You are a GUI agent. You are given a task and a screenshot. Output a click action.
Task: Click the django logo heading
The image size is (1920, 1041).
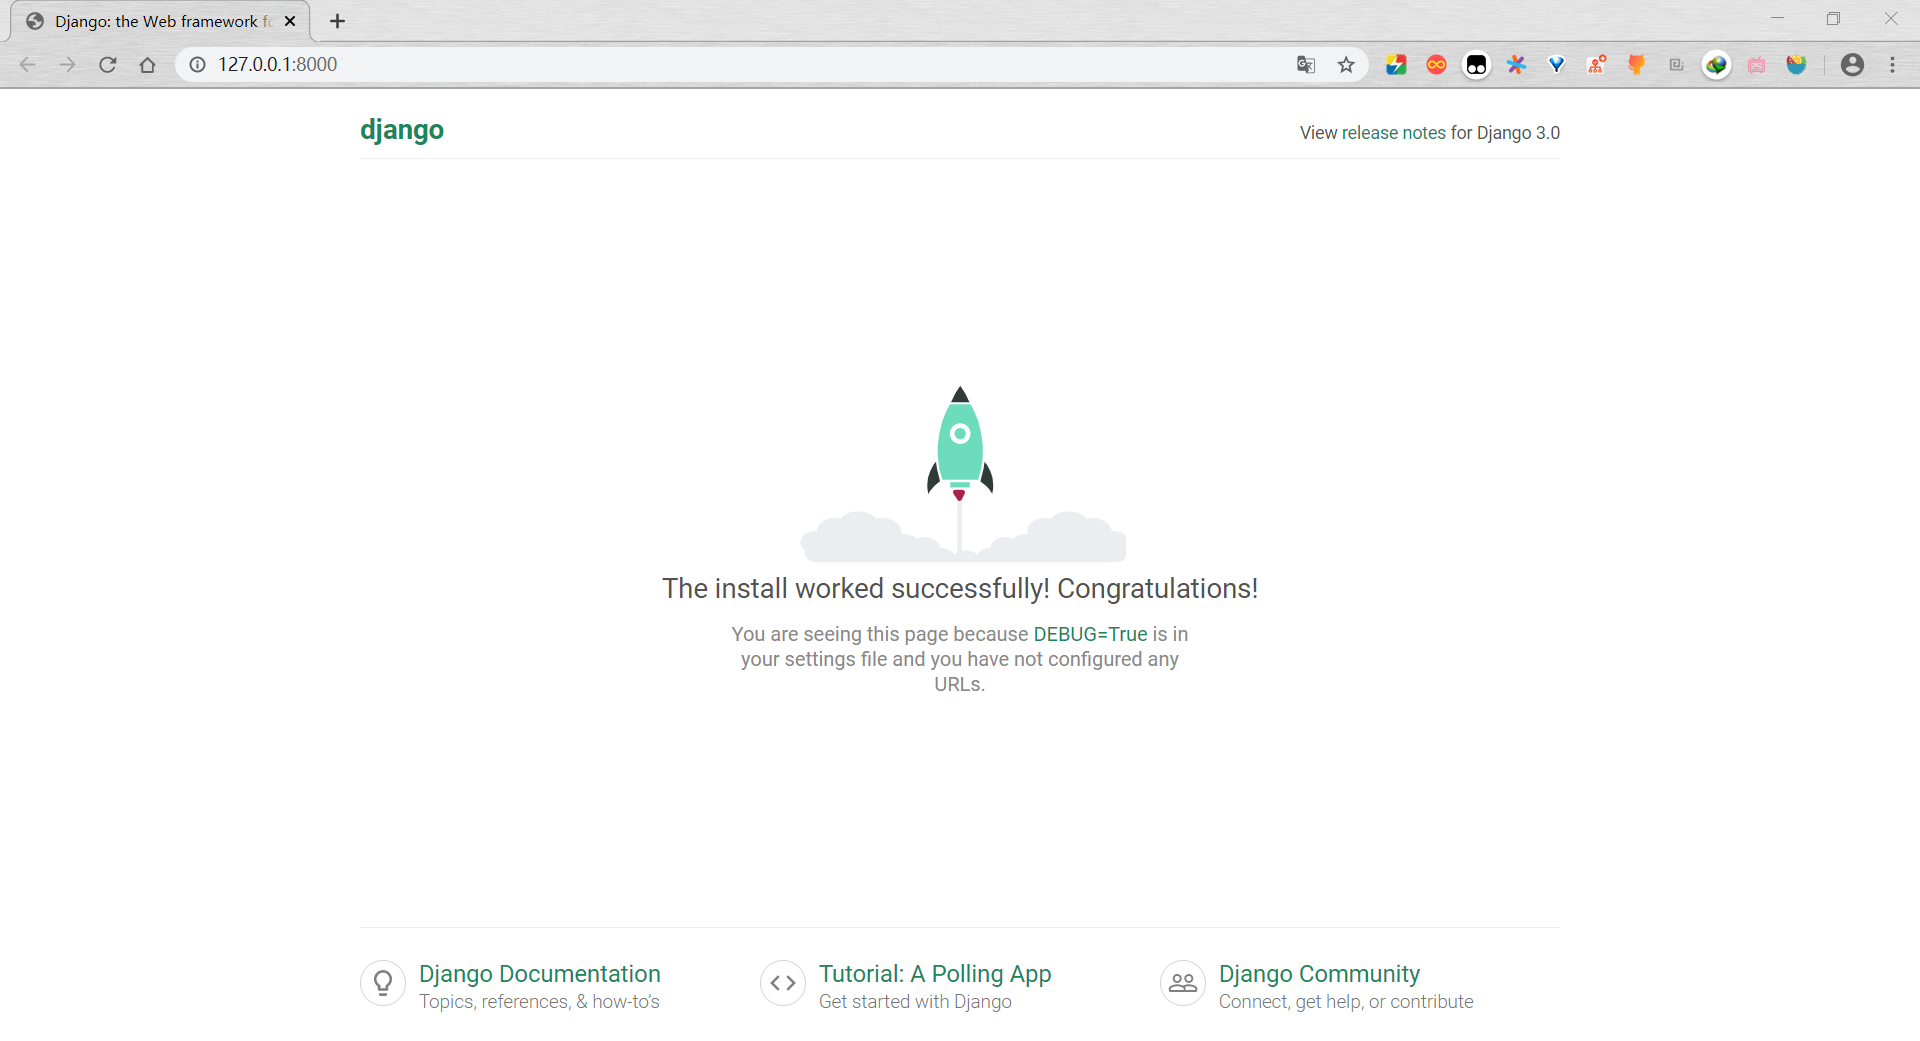(402, 130)
